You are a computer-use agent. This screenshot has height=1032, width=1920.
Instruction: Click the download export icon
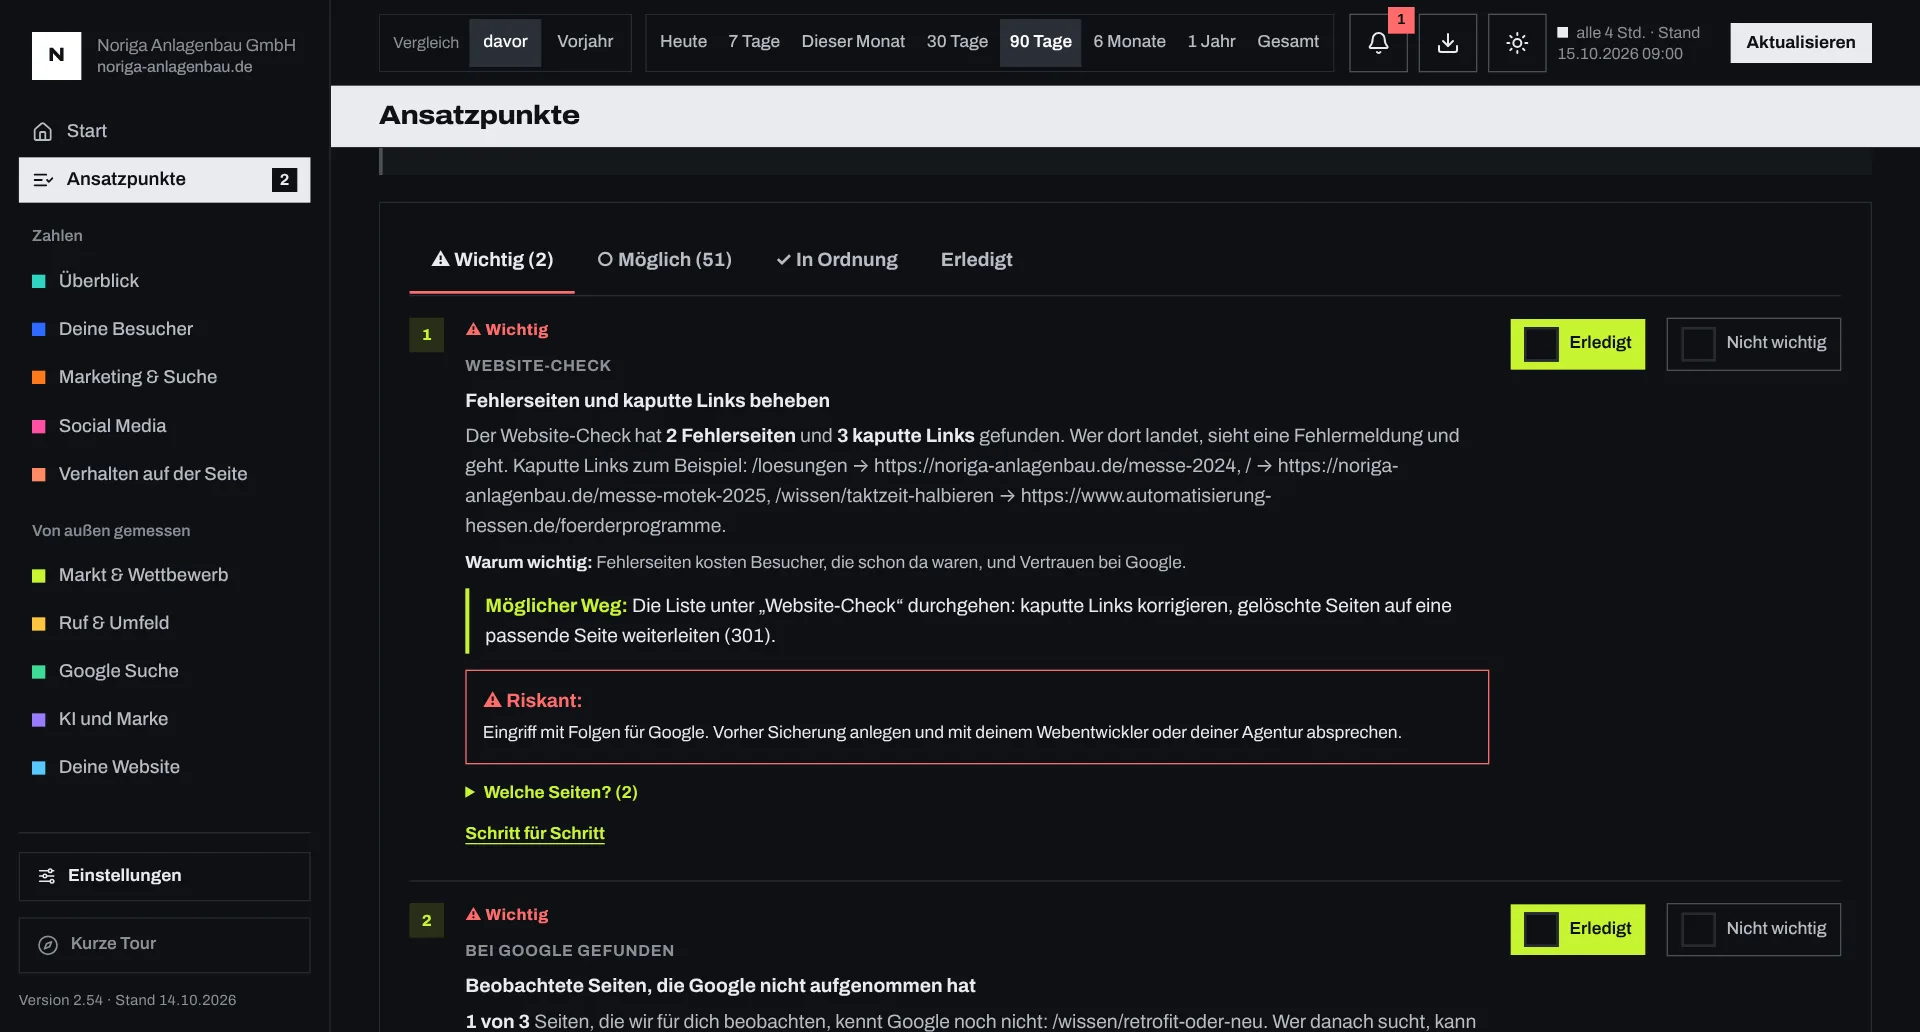tap(1447, 43)
